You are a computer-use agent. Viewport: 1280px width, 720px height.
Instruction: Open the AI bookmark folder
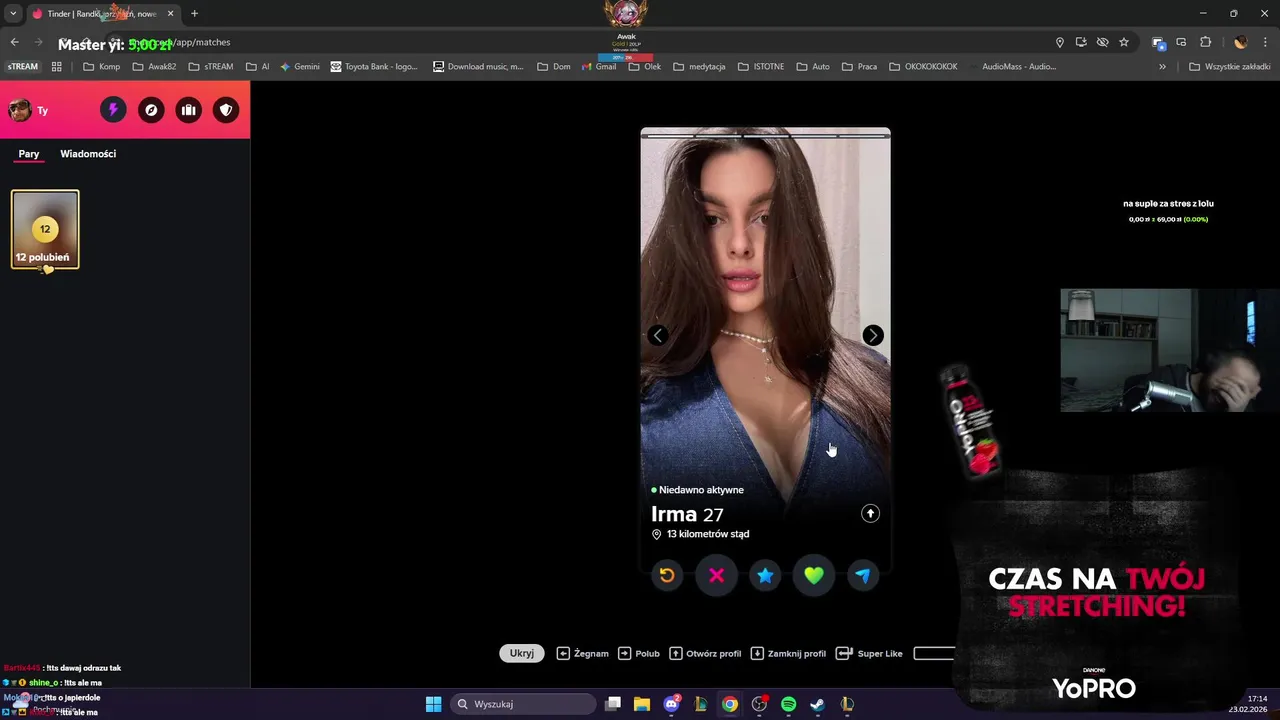pos(257,67)
